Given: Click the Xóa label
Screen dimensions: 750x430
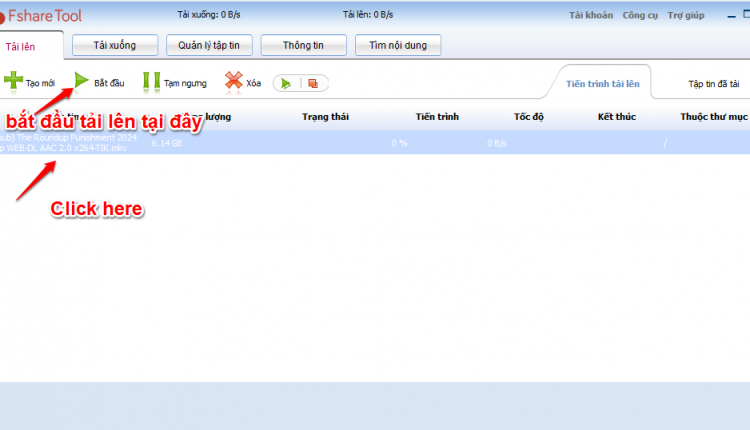Looking at the screenshot, I should click(254, 83).
